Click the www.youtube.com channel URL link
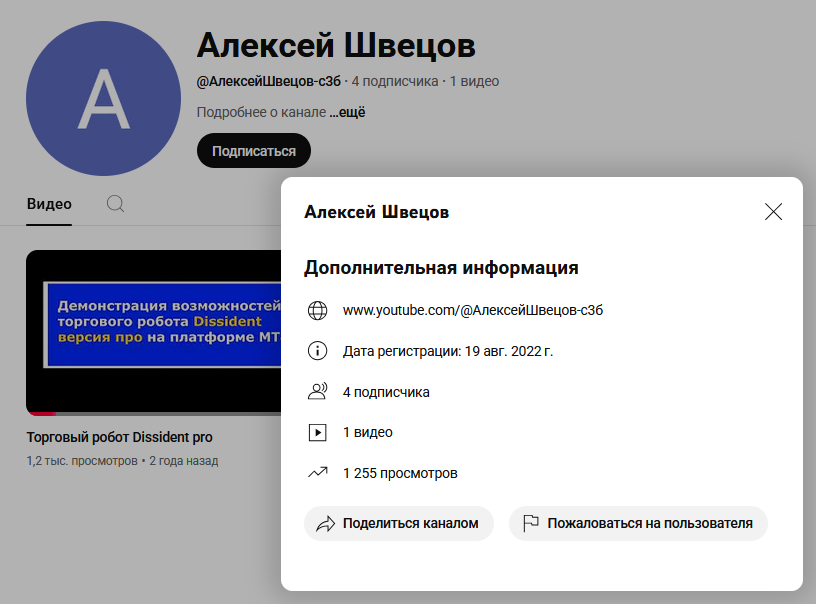816x604 pixels. (x=472, y=311)
